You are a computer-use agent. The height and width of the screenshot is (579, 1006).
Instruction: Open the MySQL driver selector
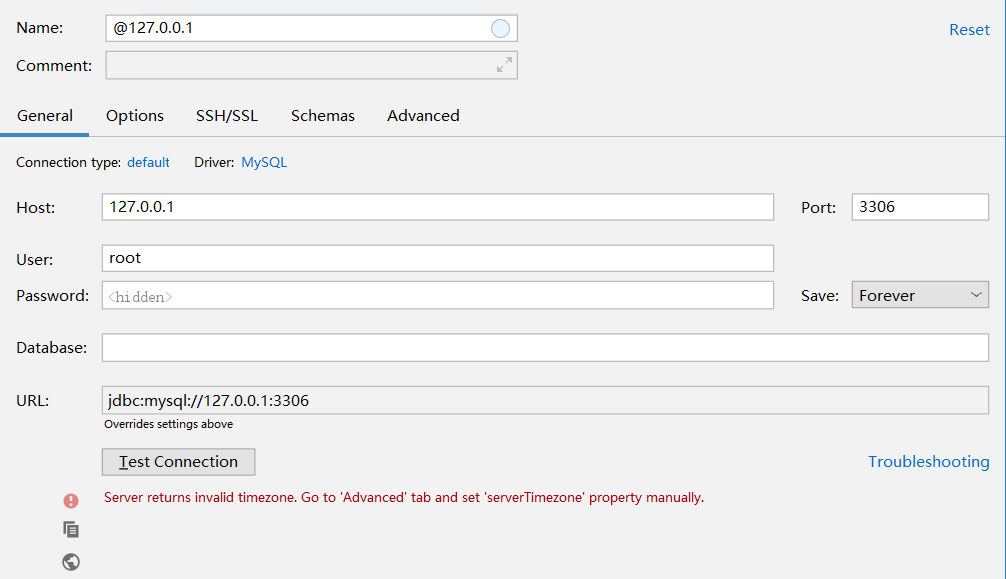point(263,161)
